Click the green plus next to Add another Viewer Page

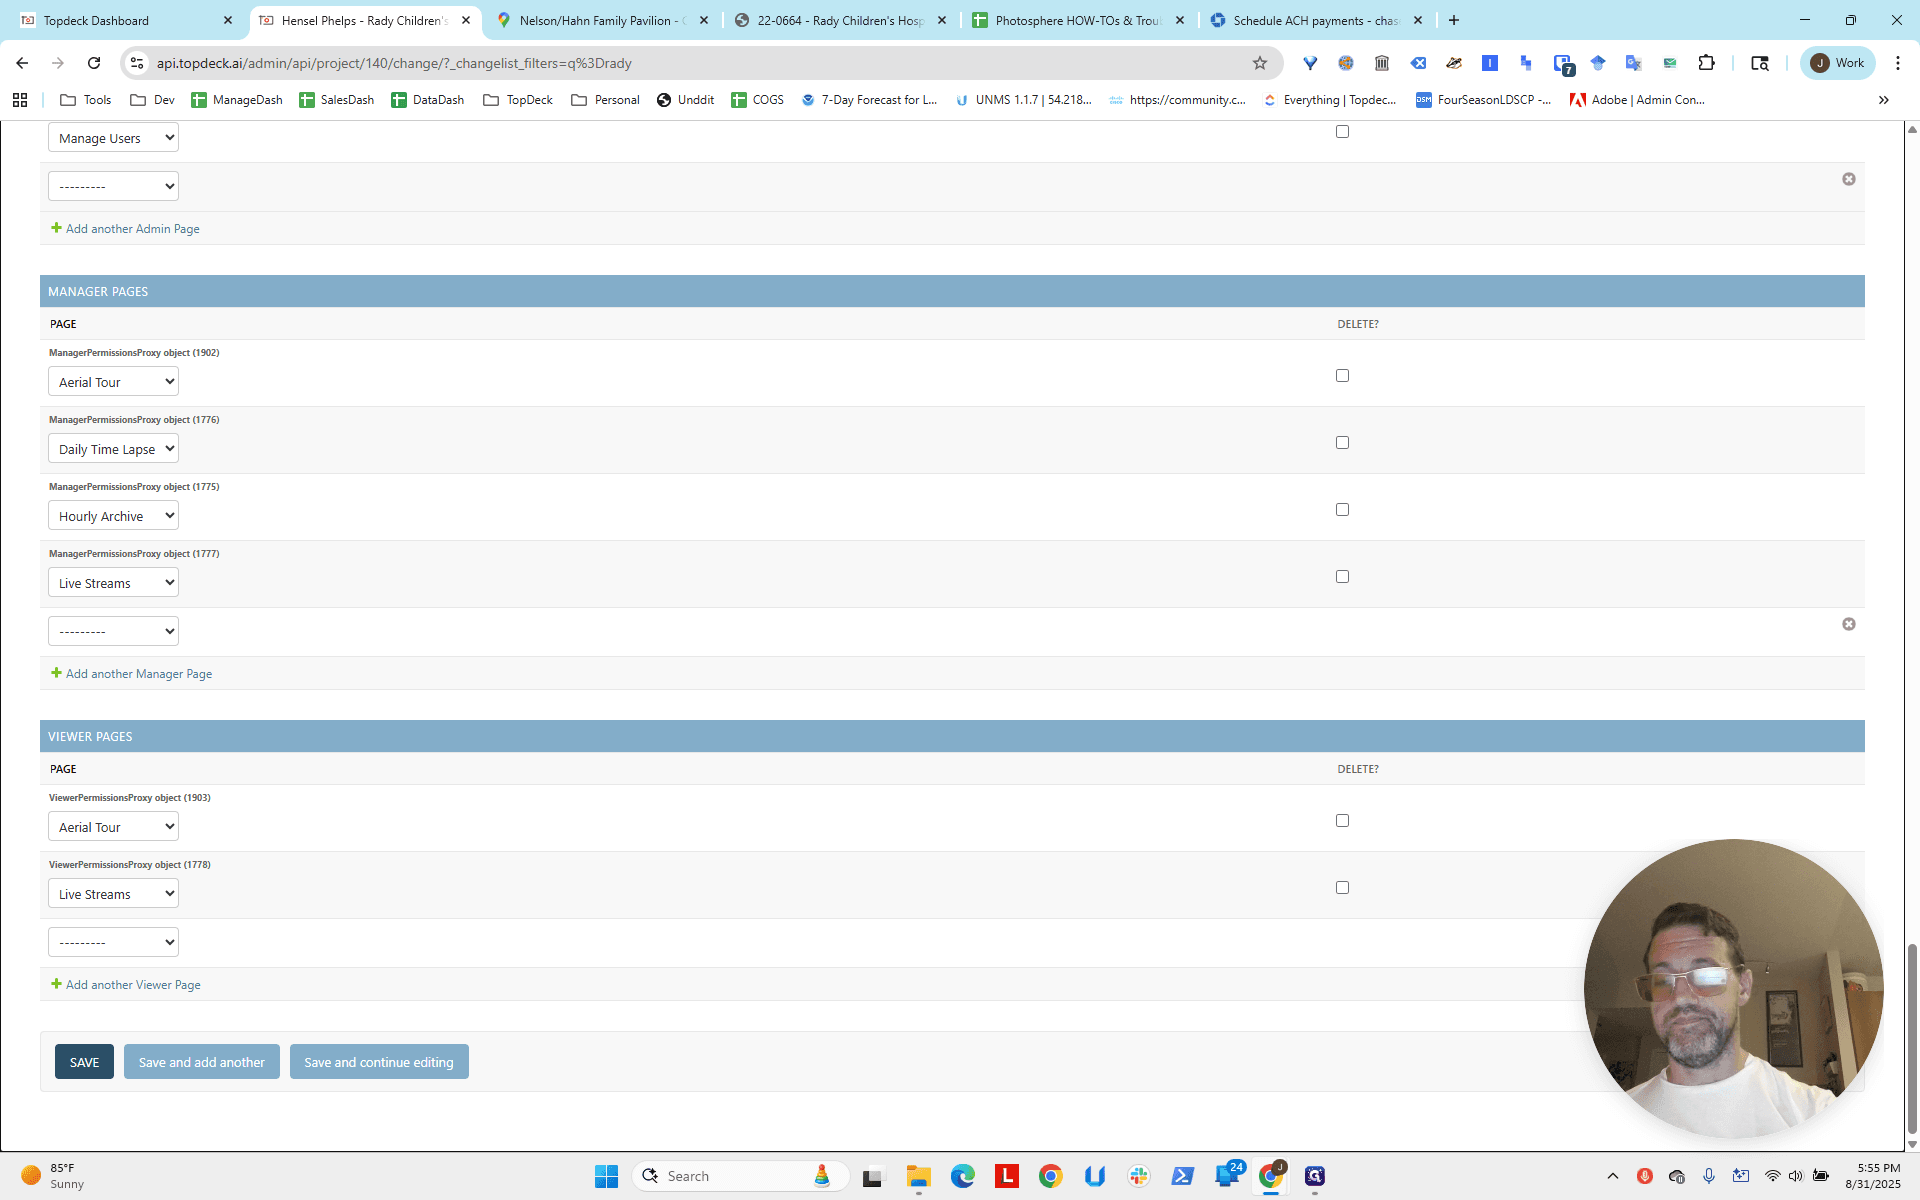(x=57, y=984)
